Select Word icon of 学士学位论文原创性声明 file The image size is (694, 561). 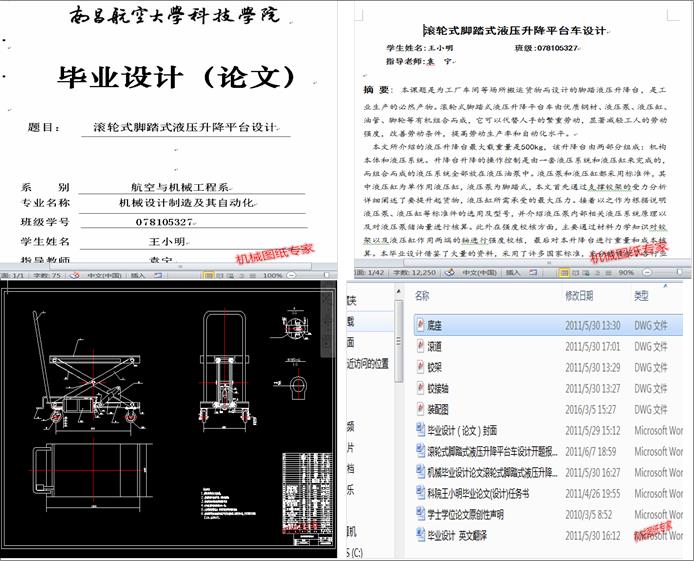tap(420, 514)
